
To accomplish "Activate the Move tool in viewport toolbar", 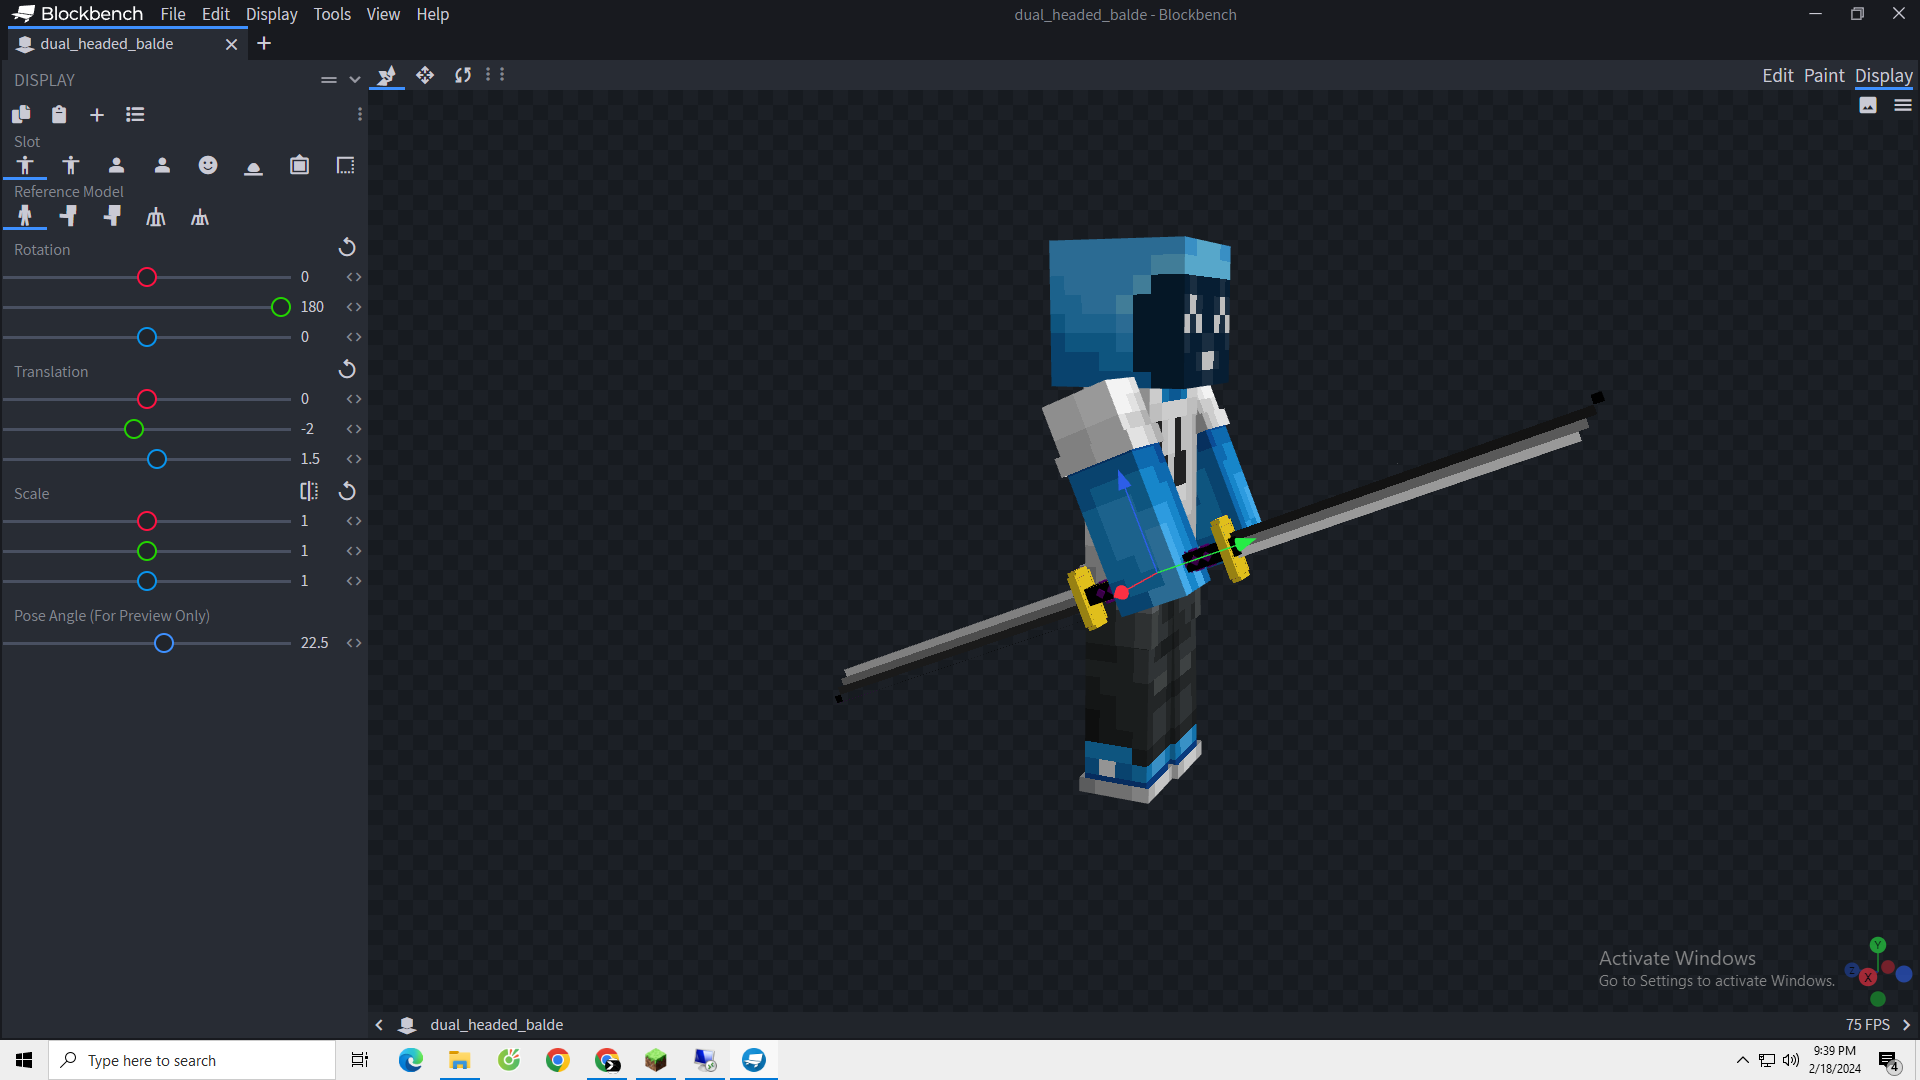I will coord(425,75).
